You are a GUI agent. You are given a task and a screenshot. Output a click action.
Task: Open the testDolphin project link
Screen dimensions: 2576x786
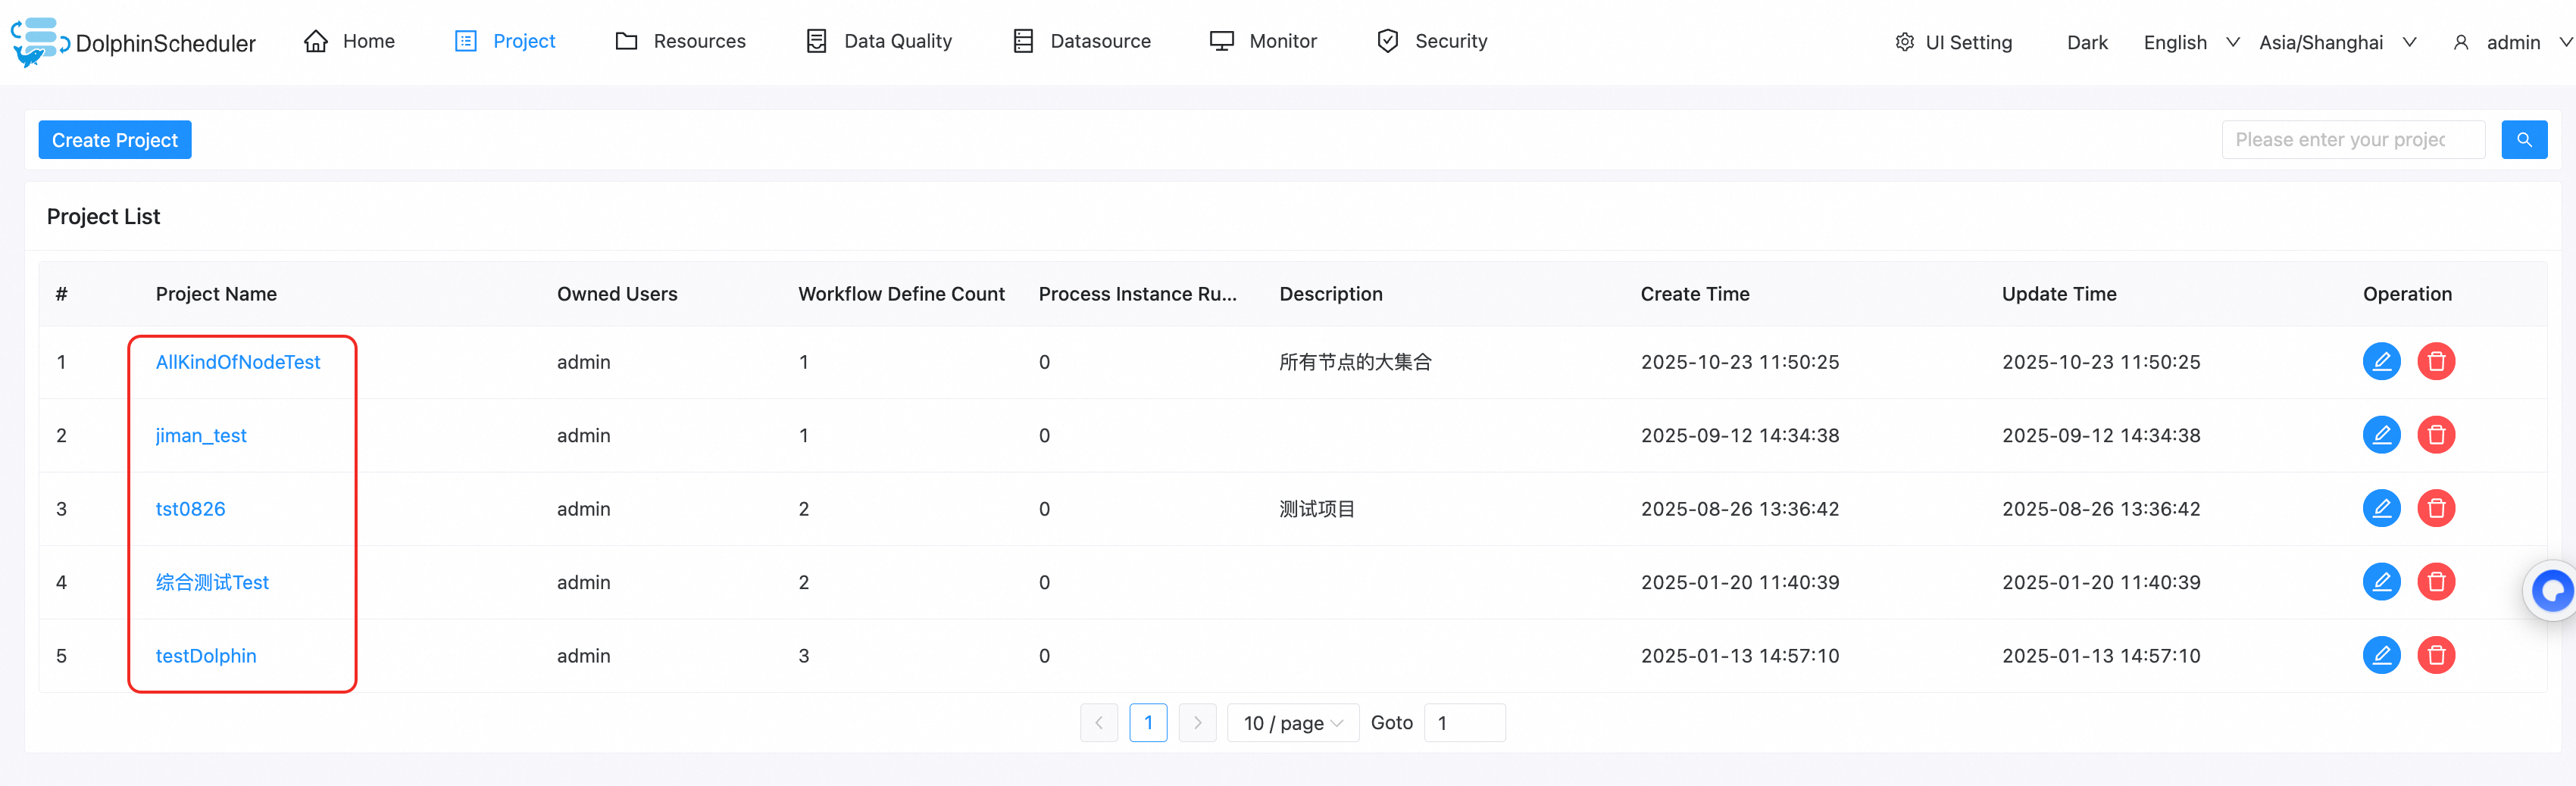[x=206, y=656]
